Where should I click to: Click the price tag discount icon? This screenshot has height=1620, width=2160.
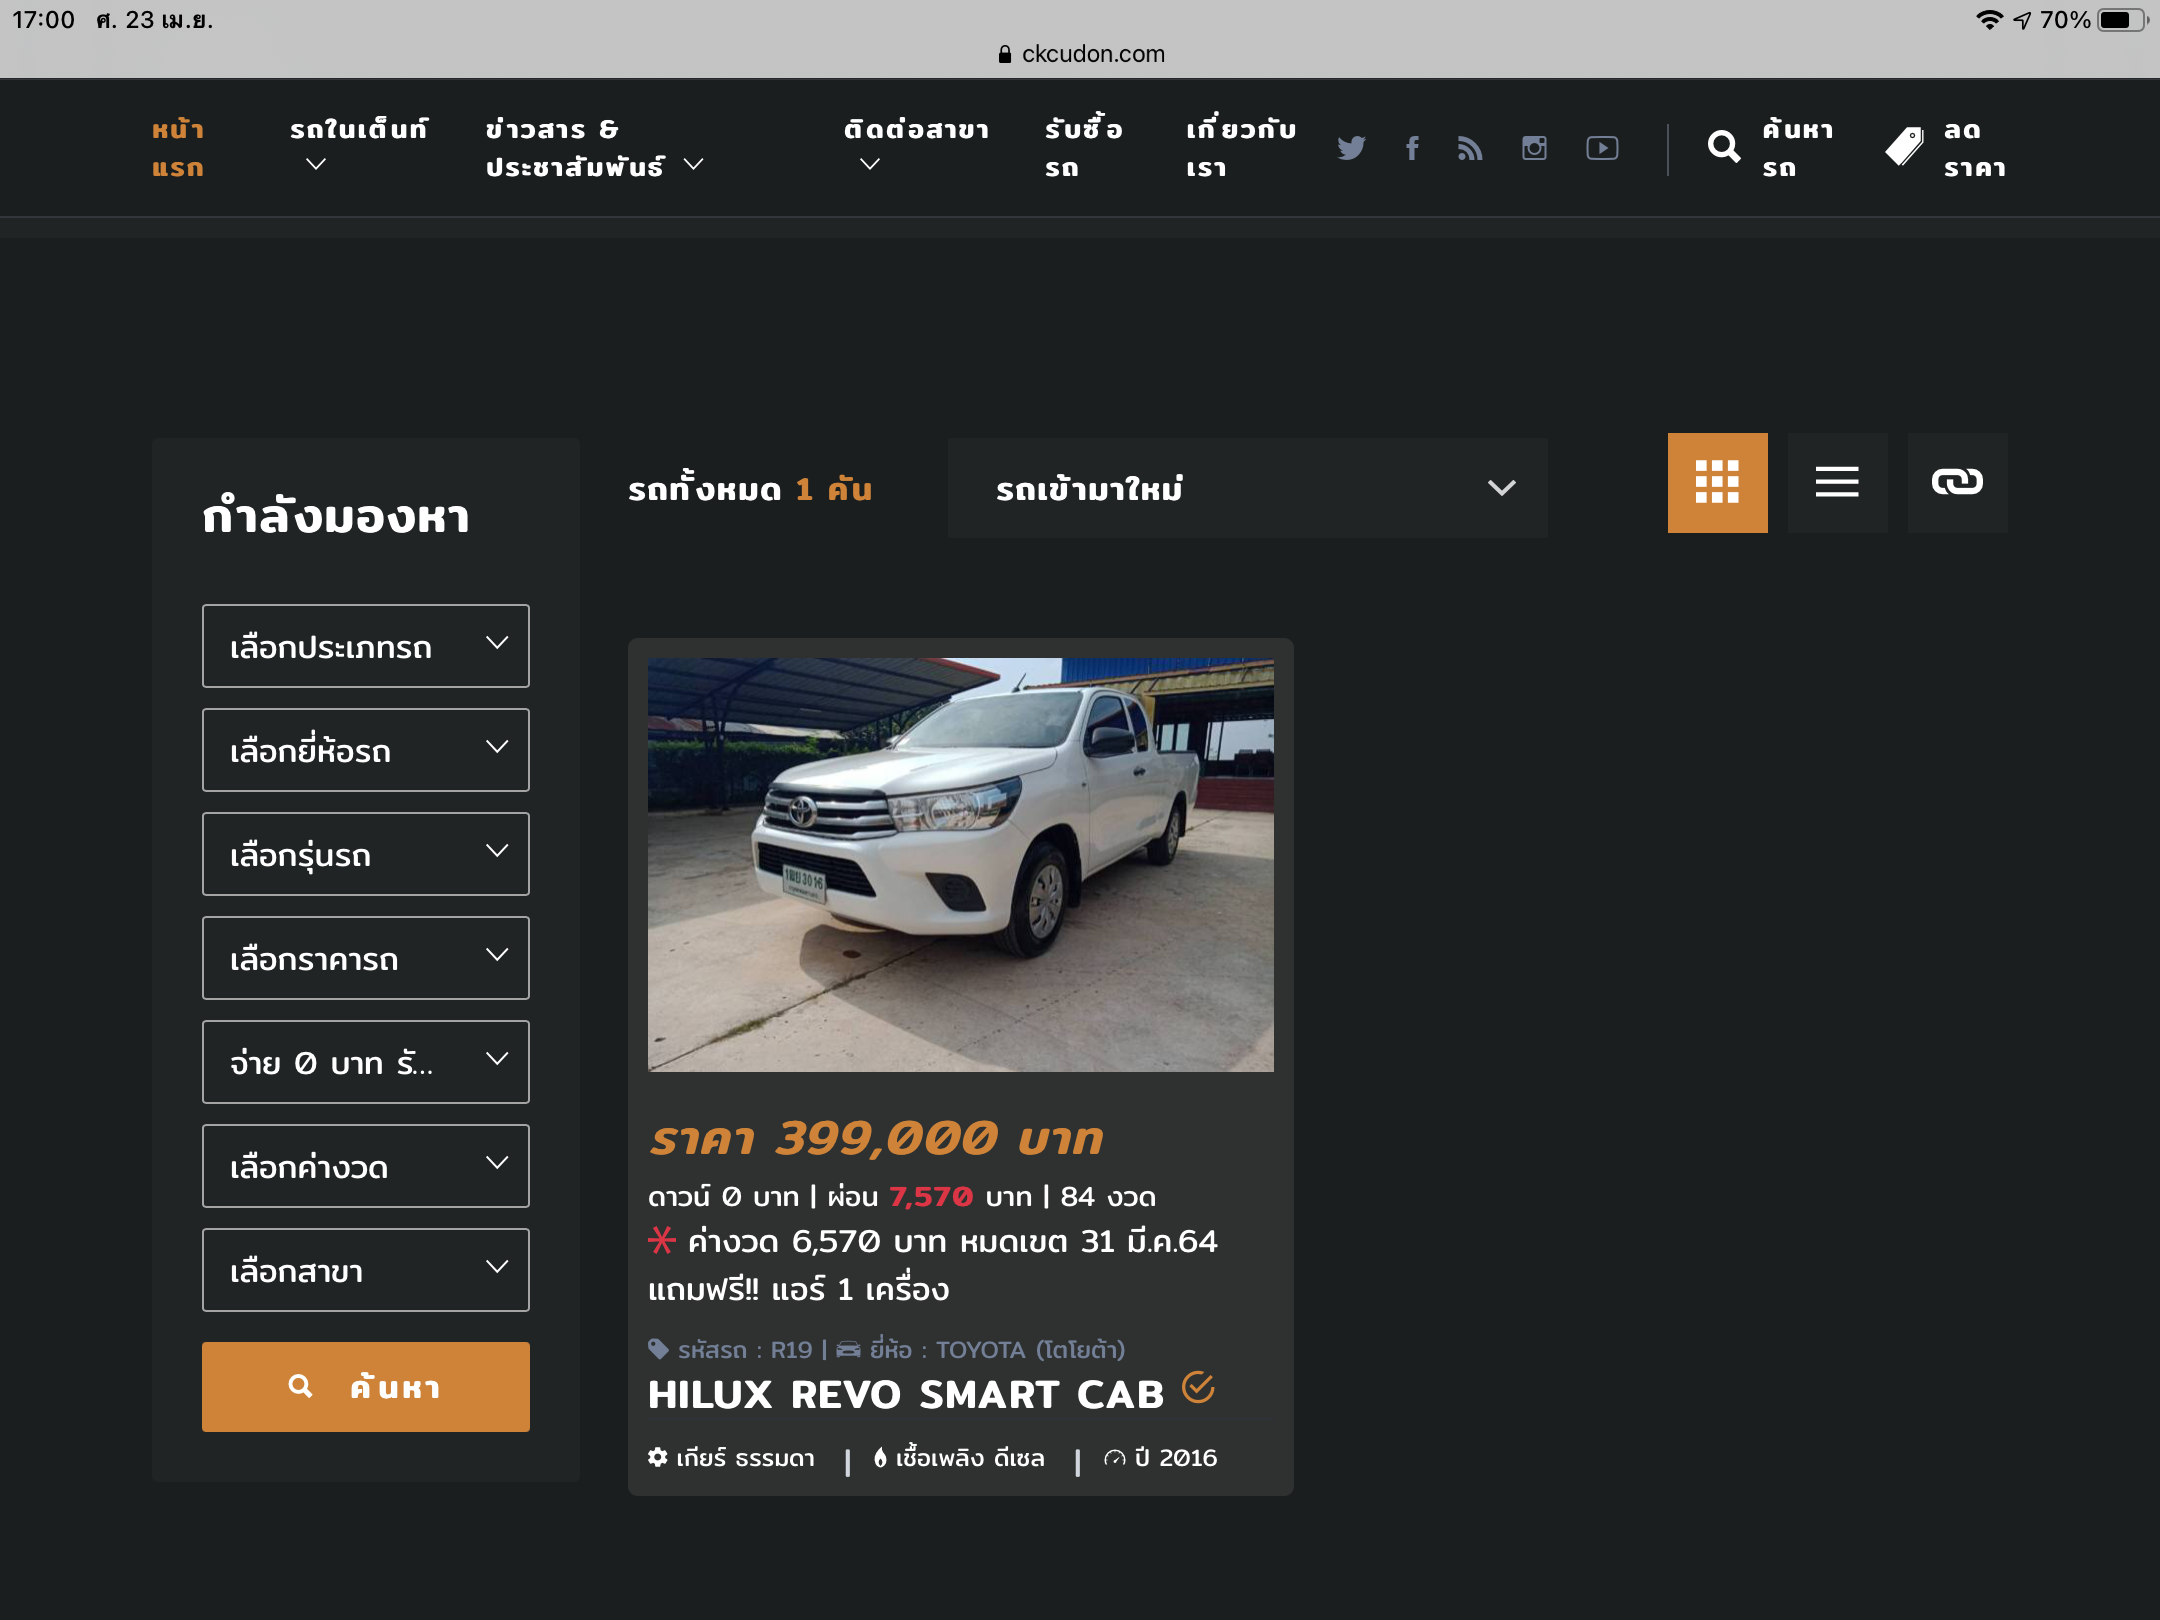click(1905, 147)
